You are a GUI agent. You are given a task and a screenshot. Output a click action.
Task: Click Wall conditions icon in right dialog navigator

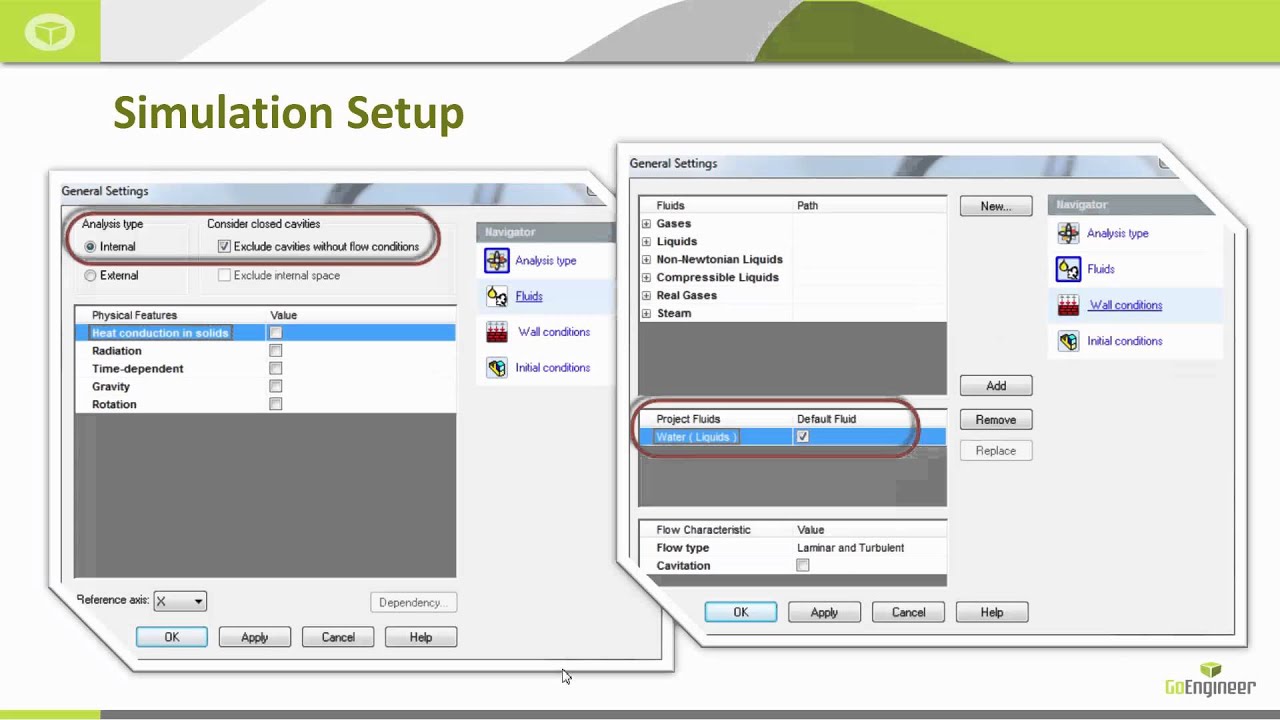click(1069, 305)
